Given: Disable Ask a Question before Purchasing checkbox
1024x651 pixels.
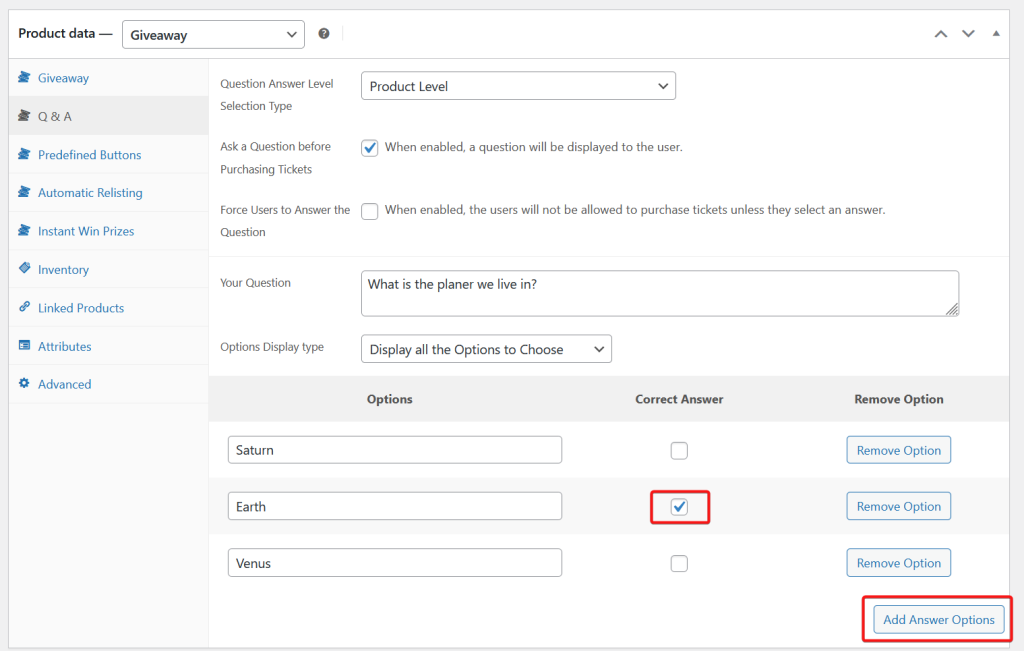Looking at the screenshot, I should click(370, 148).
